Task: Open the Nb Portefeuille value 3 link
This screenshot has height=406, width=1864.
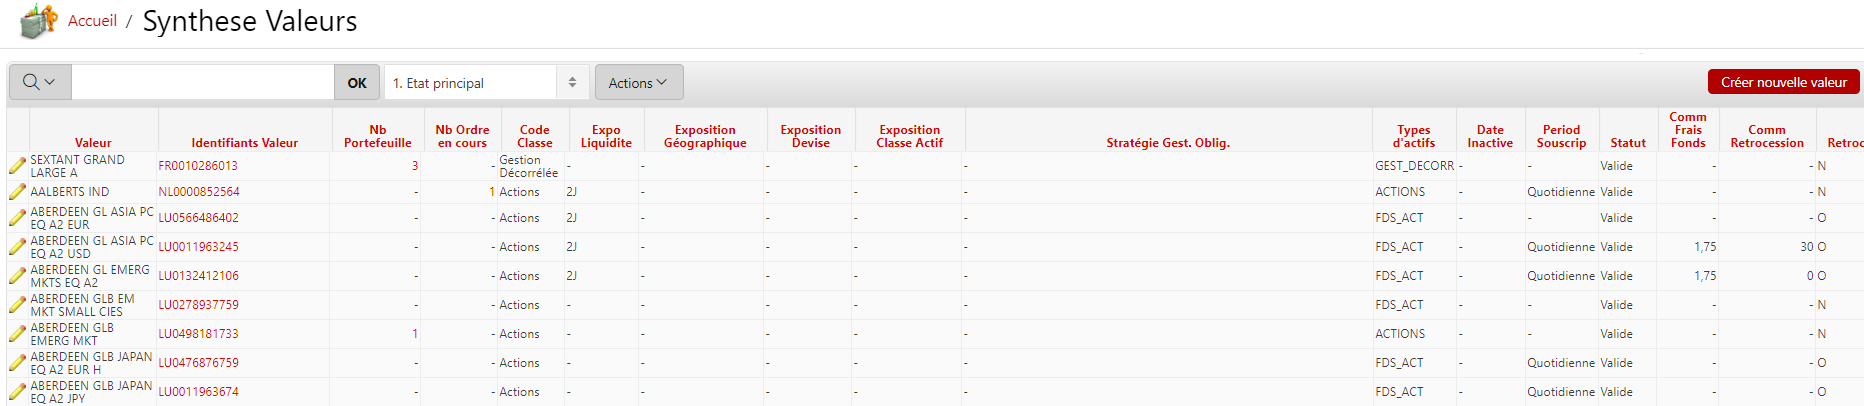Action: [x=414, y=166]
